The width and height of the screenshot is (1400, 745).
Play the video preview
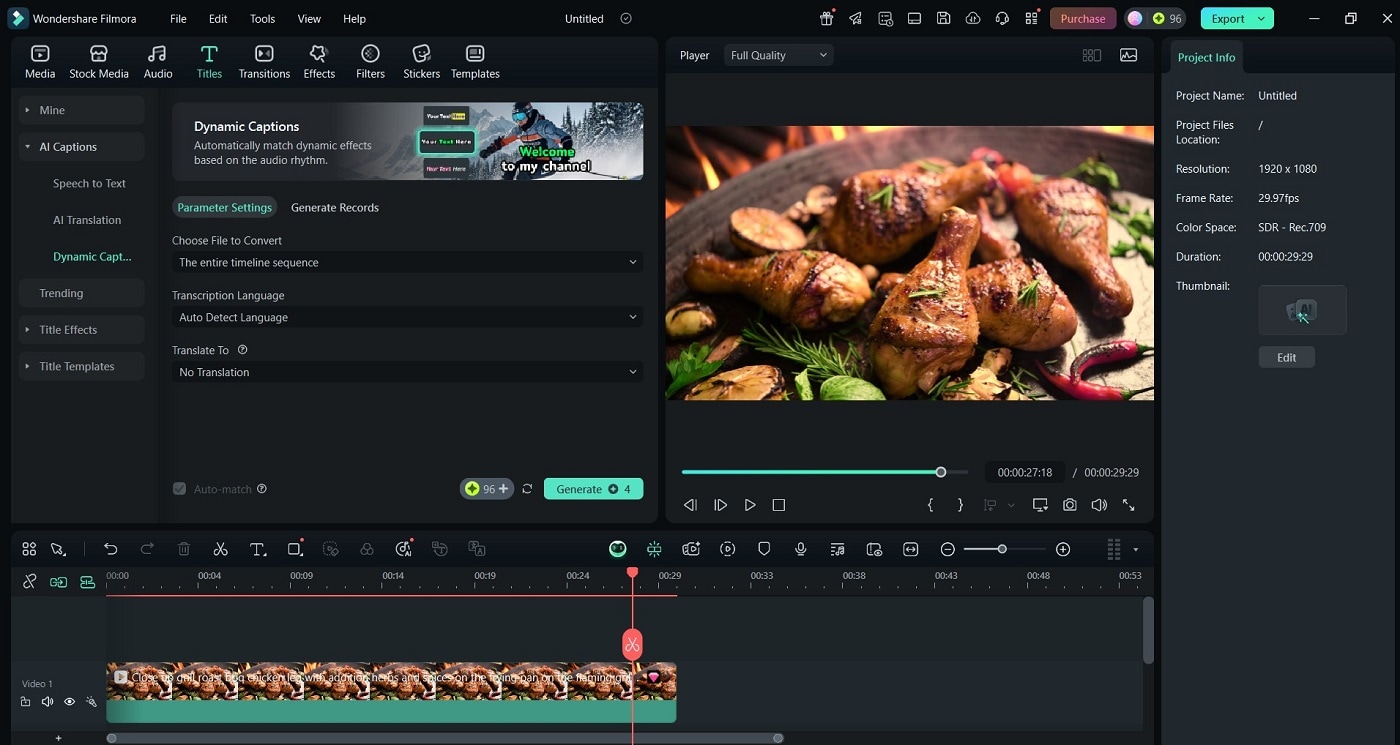750,505
